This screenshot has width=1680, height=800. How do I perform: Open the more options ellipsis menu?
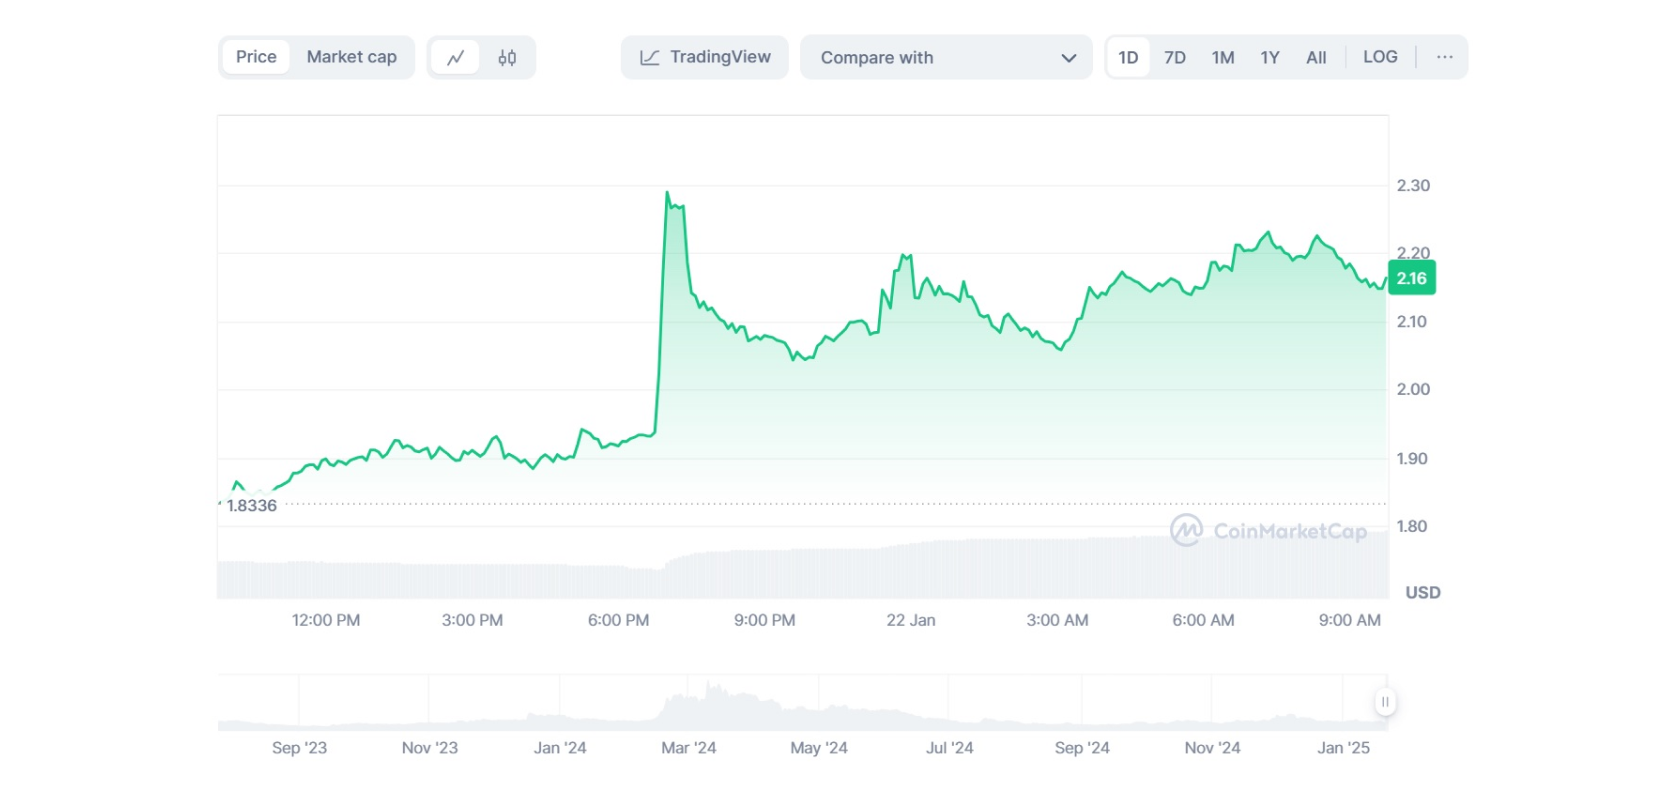[1445, 57]
